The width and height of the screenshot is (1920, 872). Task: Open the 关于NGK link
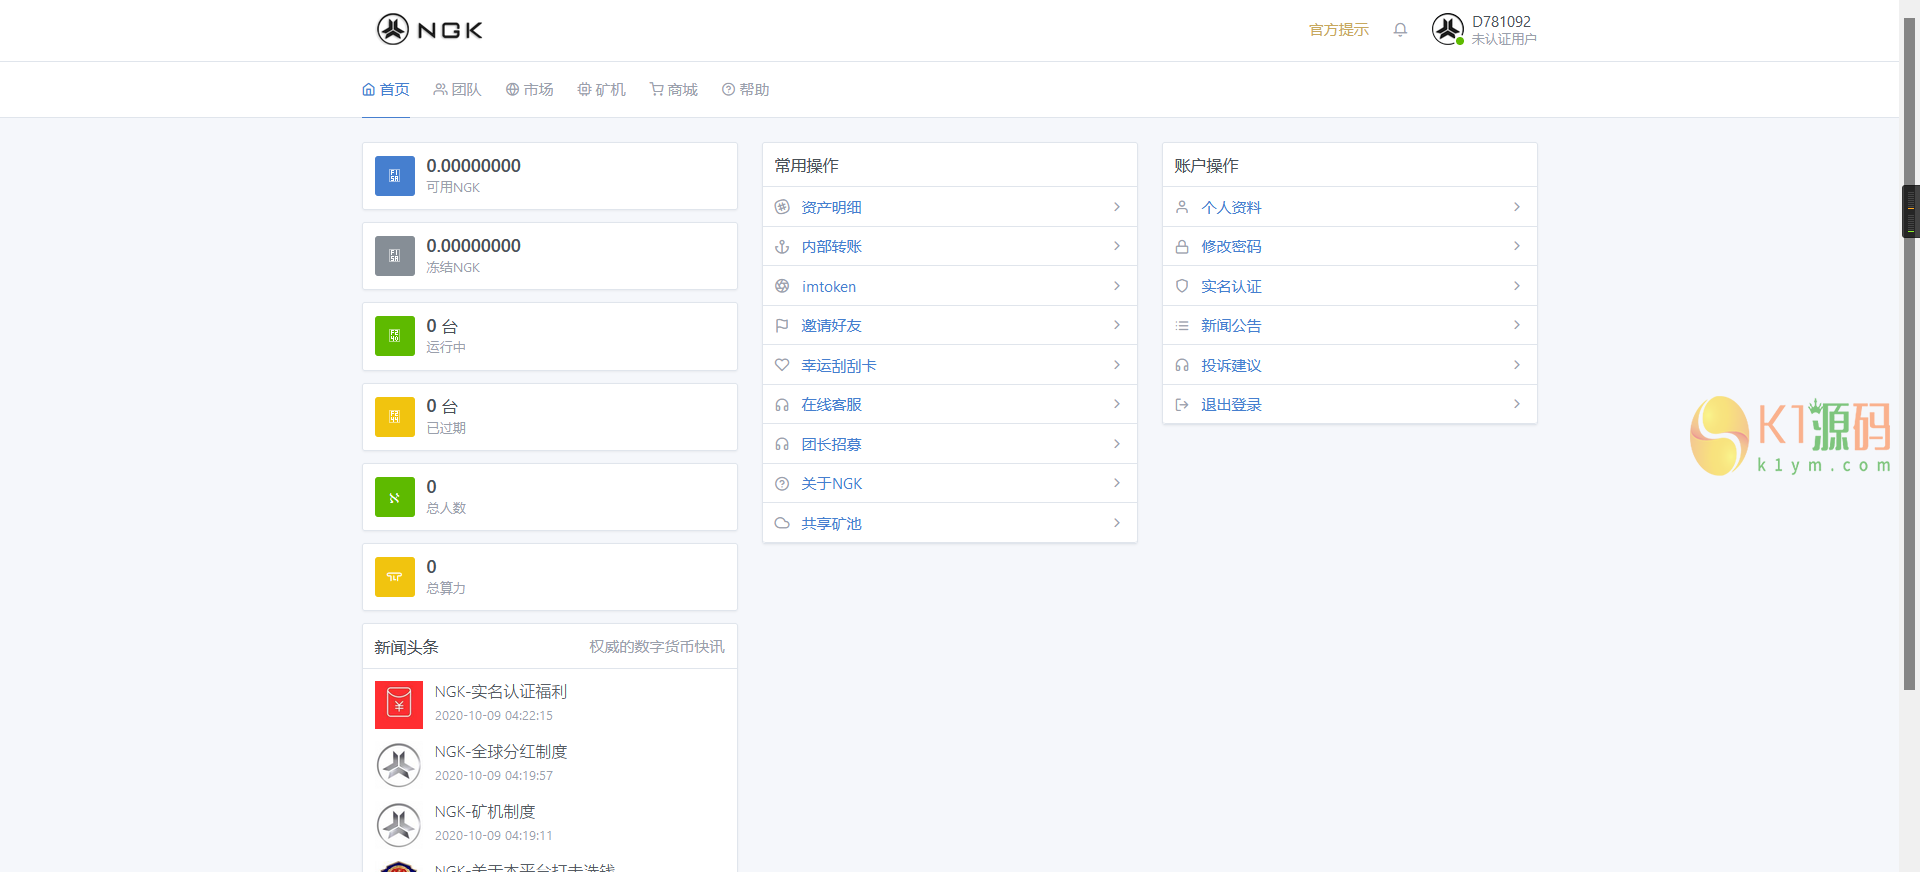pos(832,484)
